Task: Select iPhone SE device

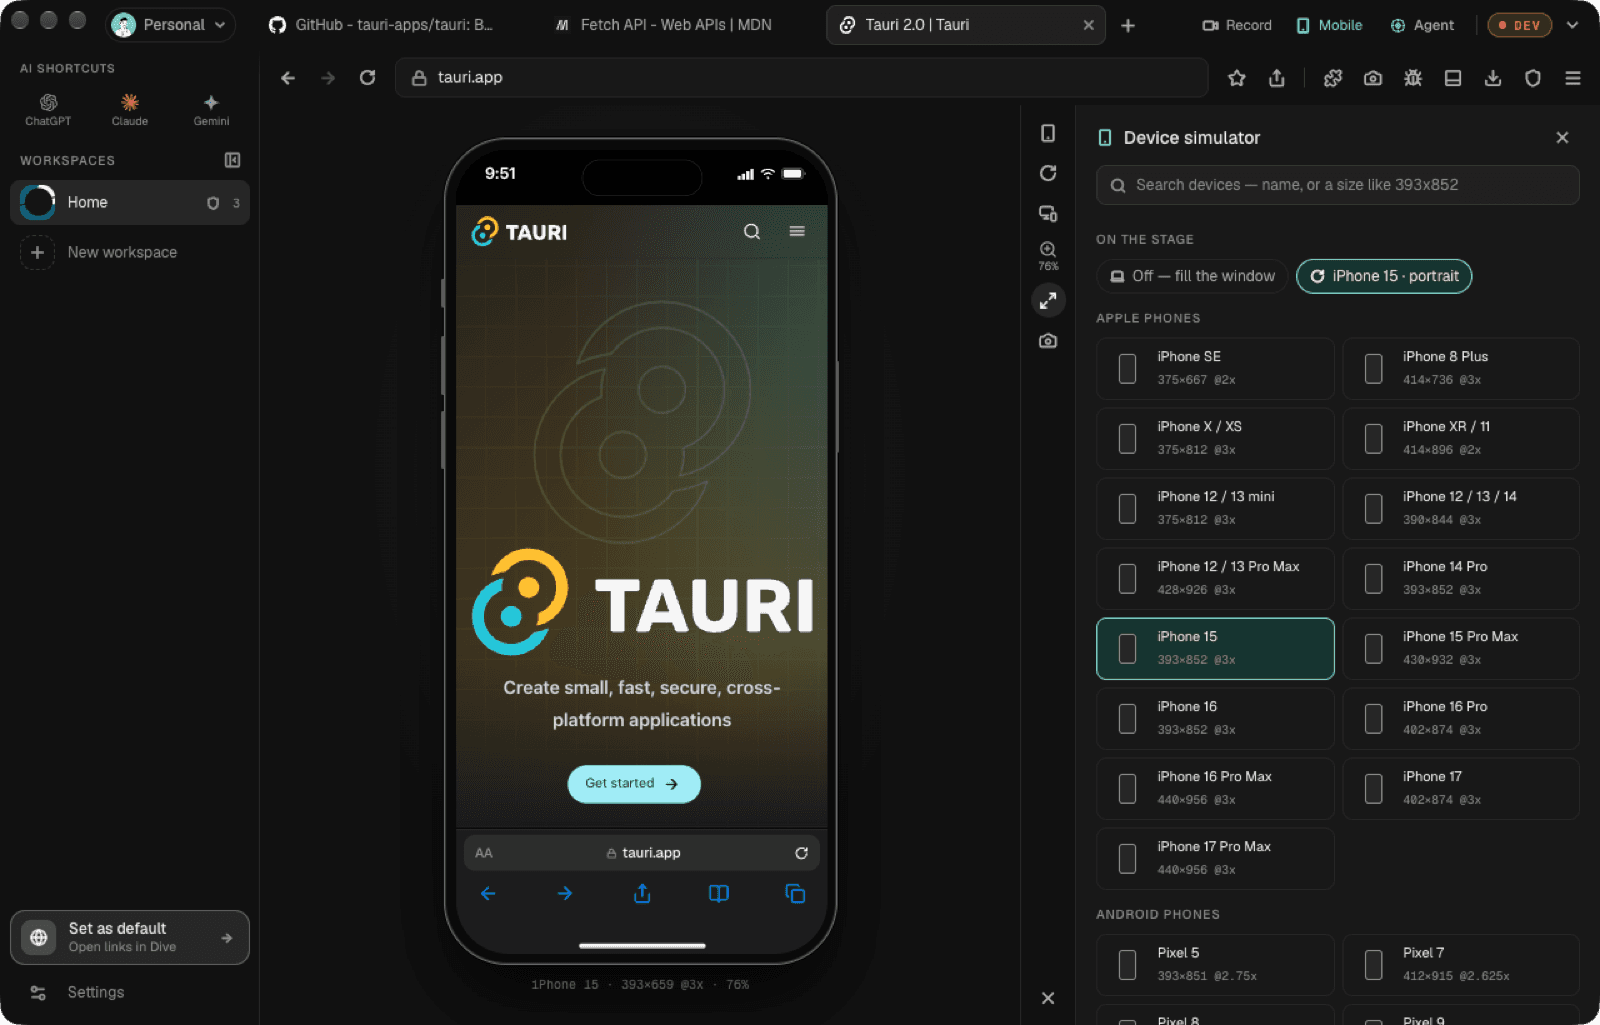Action: pyautogui.click(x=1215, y=369)
